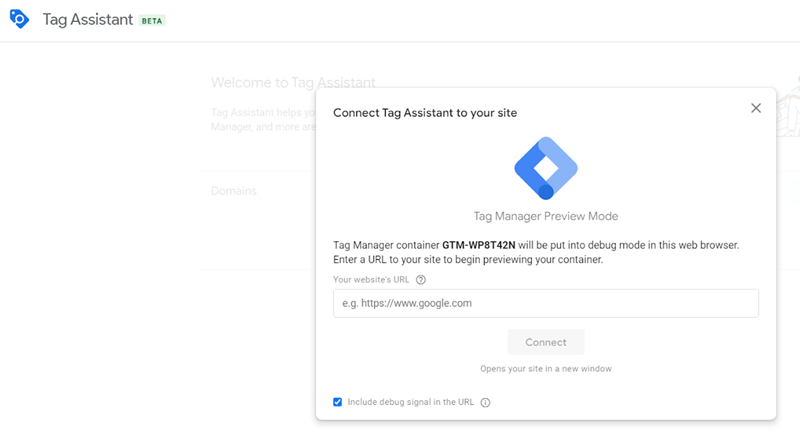Click the Connect button
800x439 pixels.
[545, 342]
